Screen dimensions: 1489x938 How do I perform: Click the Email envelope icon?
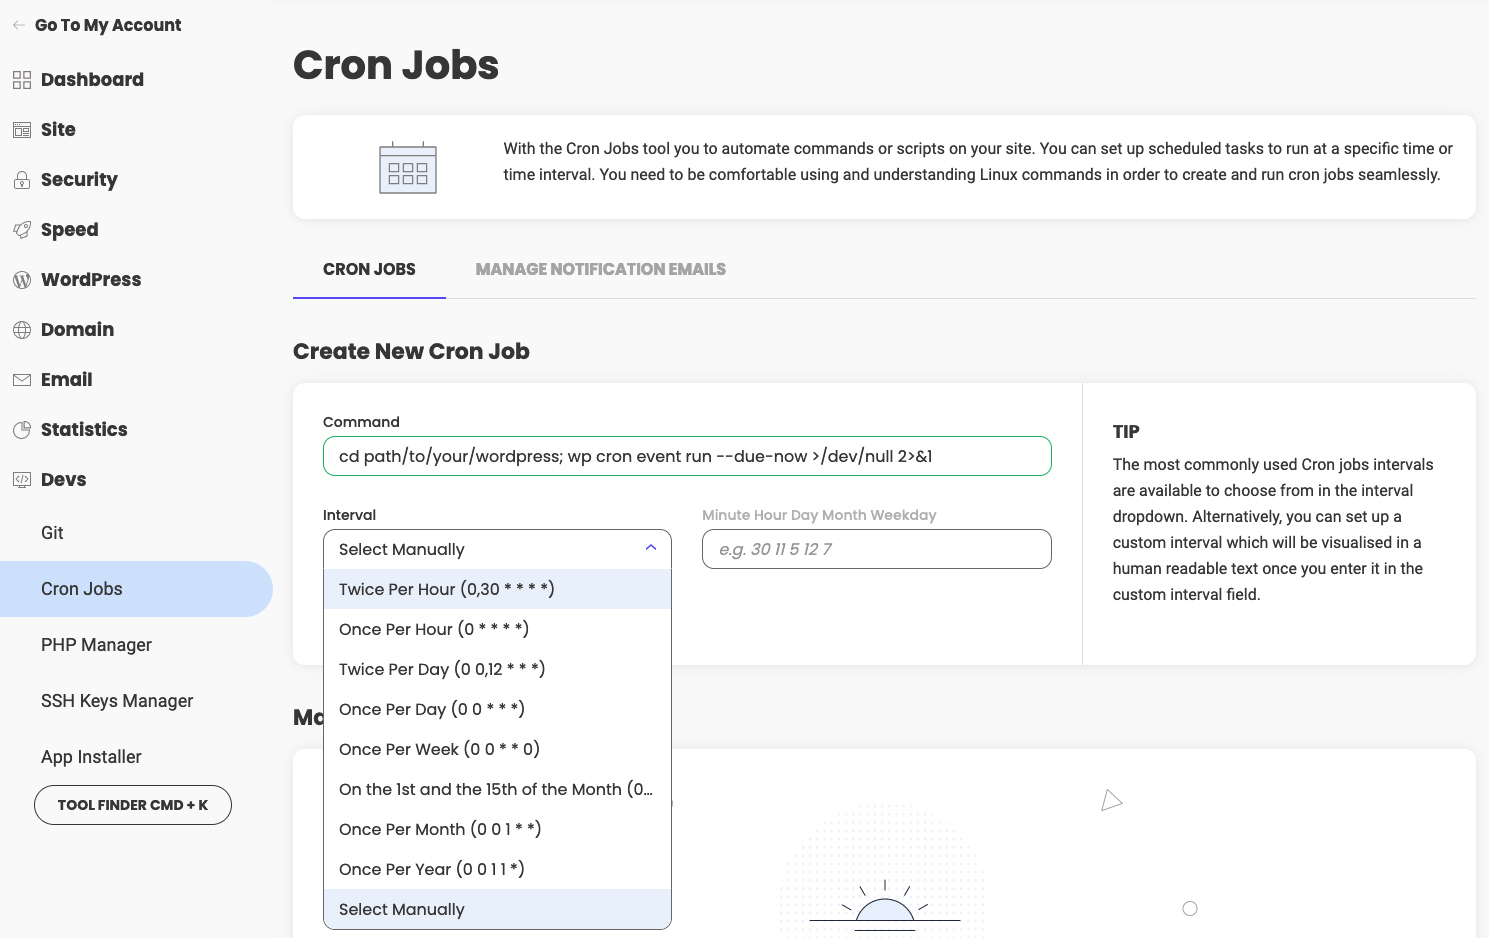[22, 380]
